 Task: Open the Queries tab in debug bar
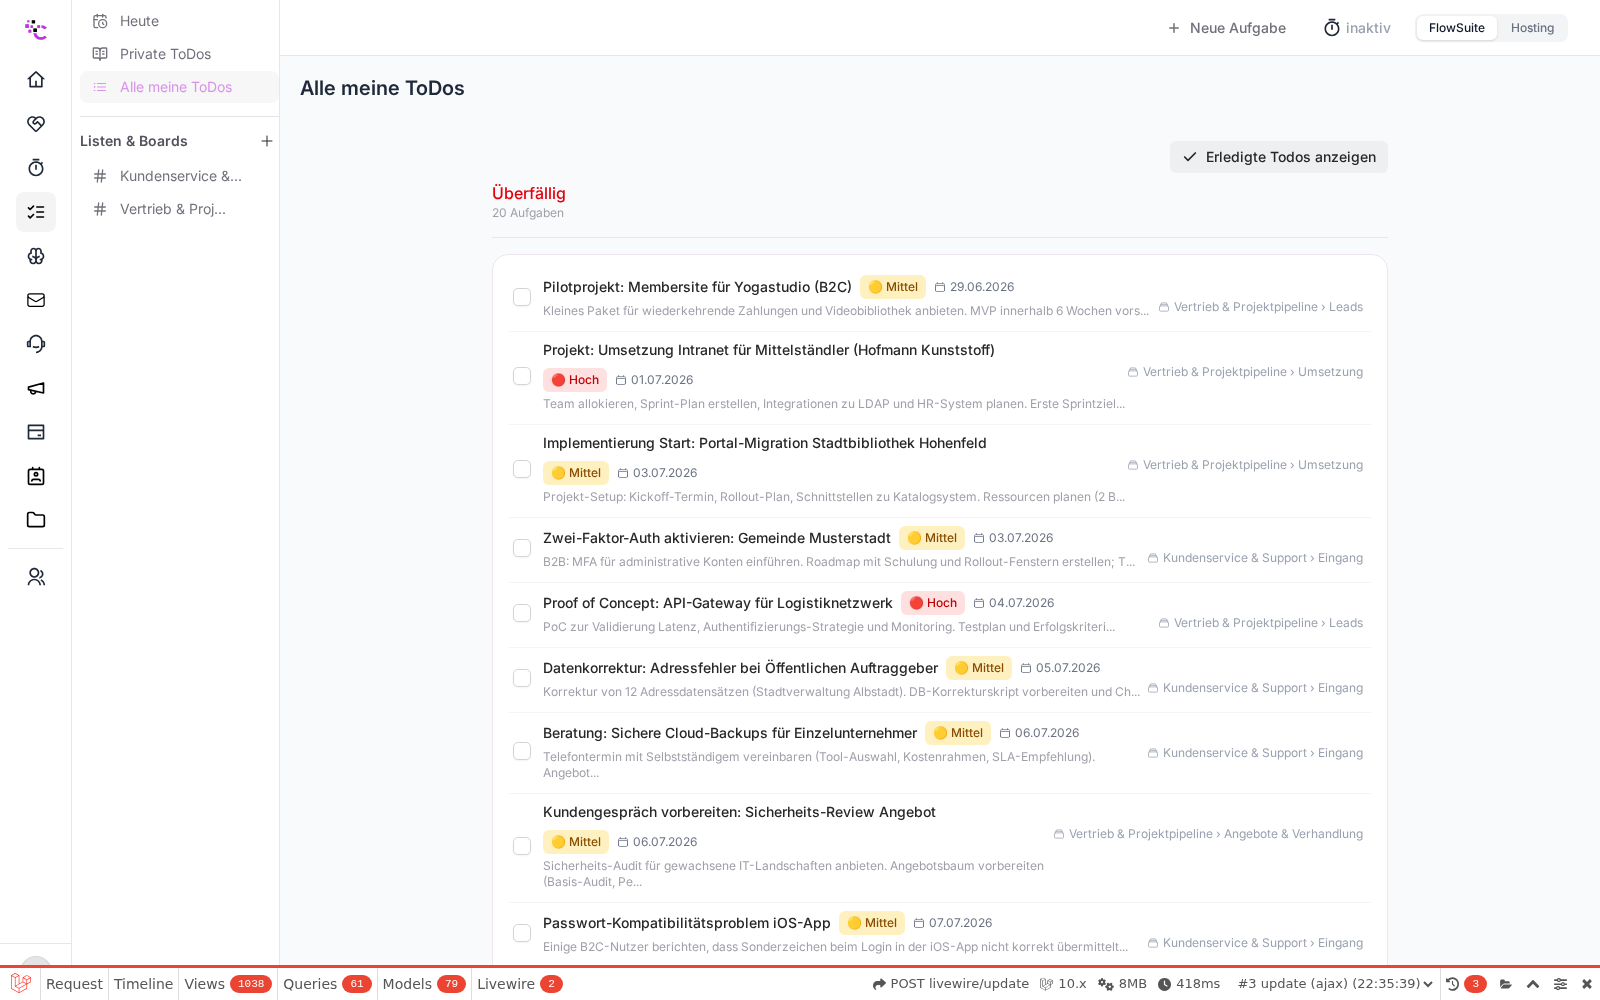pyautogui.click(x=327, y=984)
